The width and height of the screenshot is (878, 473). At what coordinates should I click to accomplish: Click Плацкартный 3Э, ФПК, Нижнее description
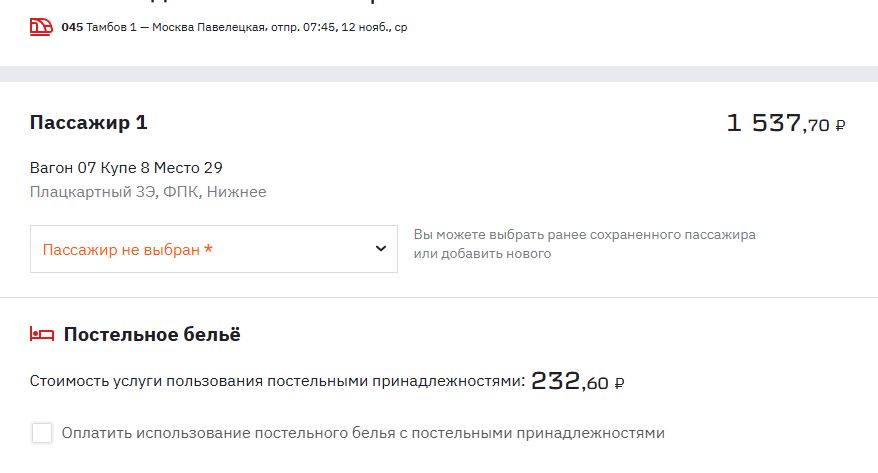coord(148,191)
